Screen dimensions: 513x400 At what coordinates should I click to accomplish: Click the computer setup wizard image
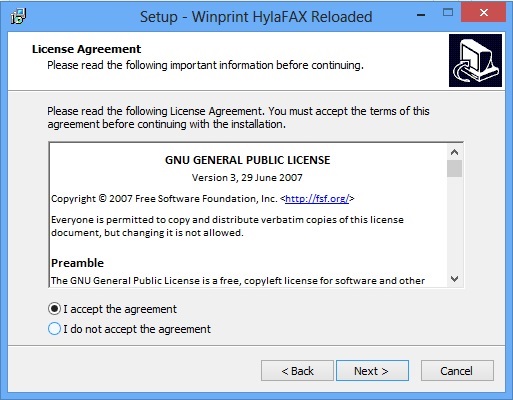coord(475,60)
